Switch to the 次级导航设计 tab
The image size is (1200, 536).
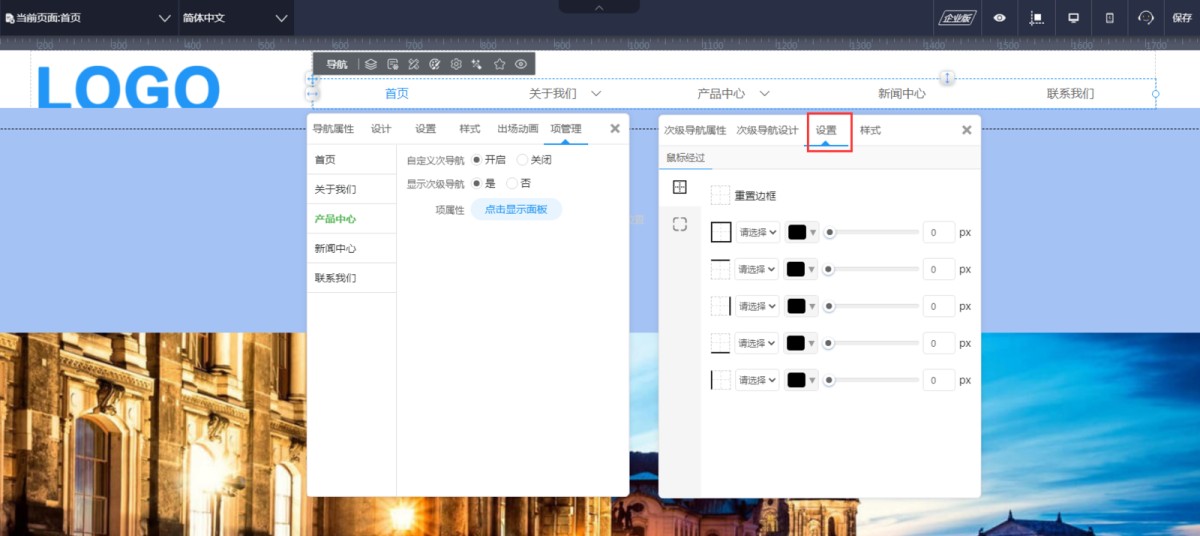click(x=767, y=131)
